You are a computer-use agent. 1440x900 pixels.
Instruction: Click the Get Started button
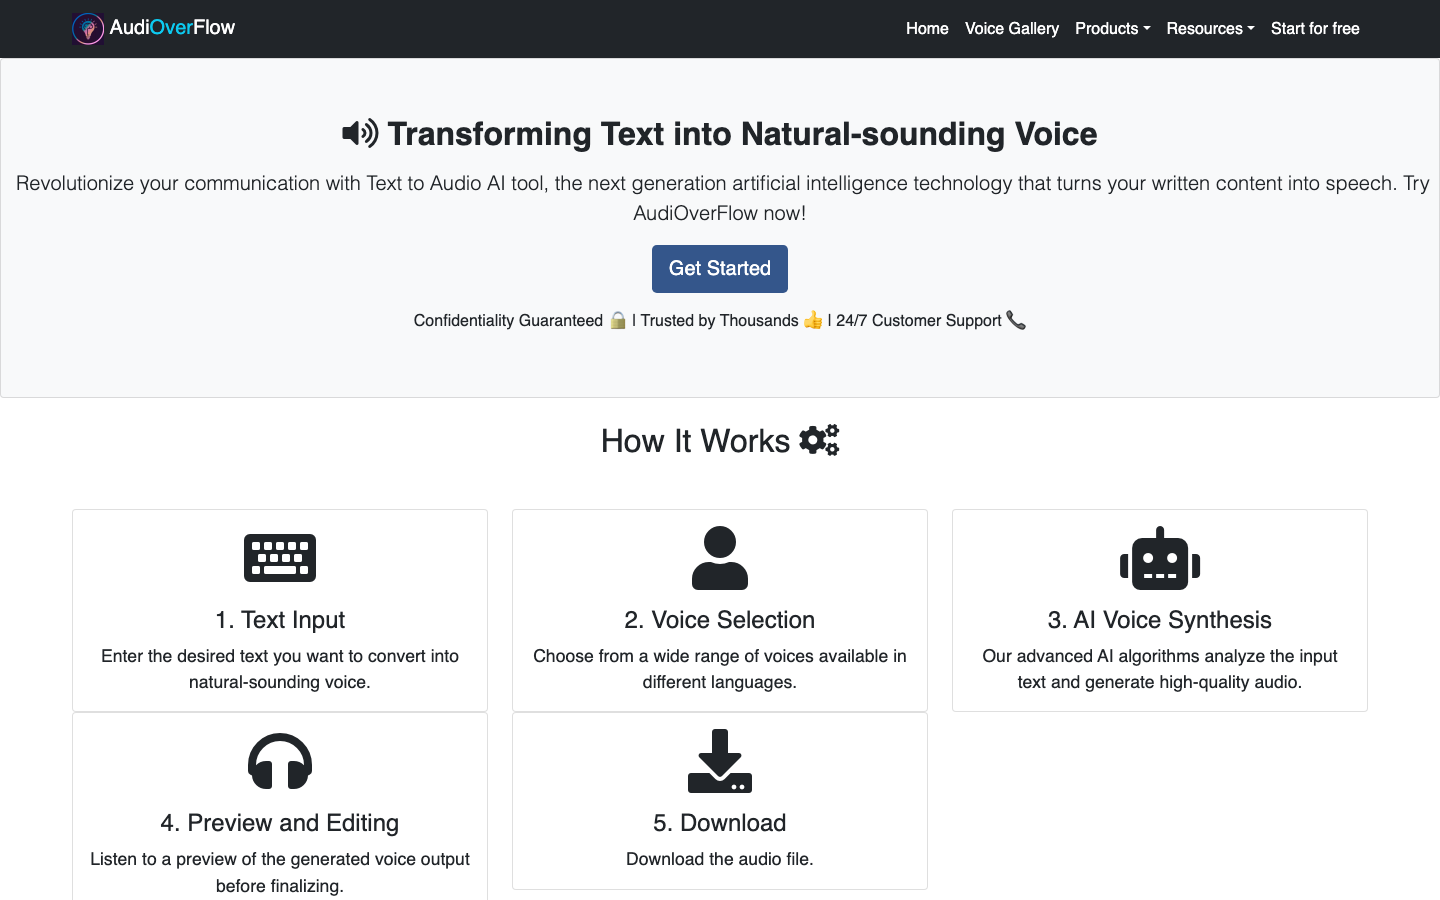click(x=720, y=269)
